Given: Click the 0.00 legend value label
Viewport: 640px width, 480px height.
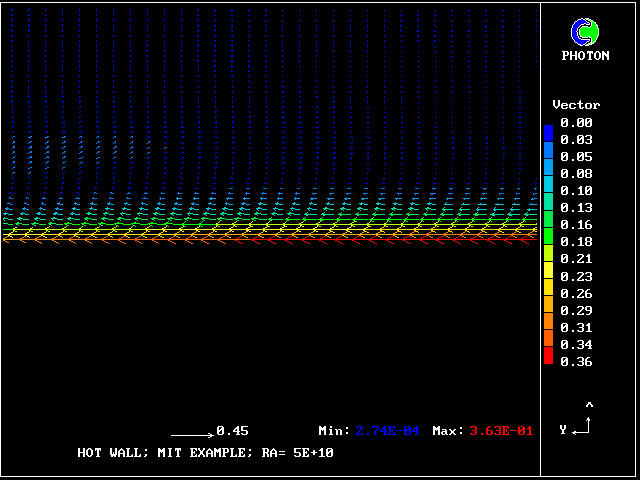Looking at the screenshot, I should coord(576,123).
